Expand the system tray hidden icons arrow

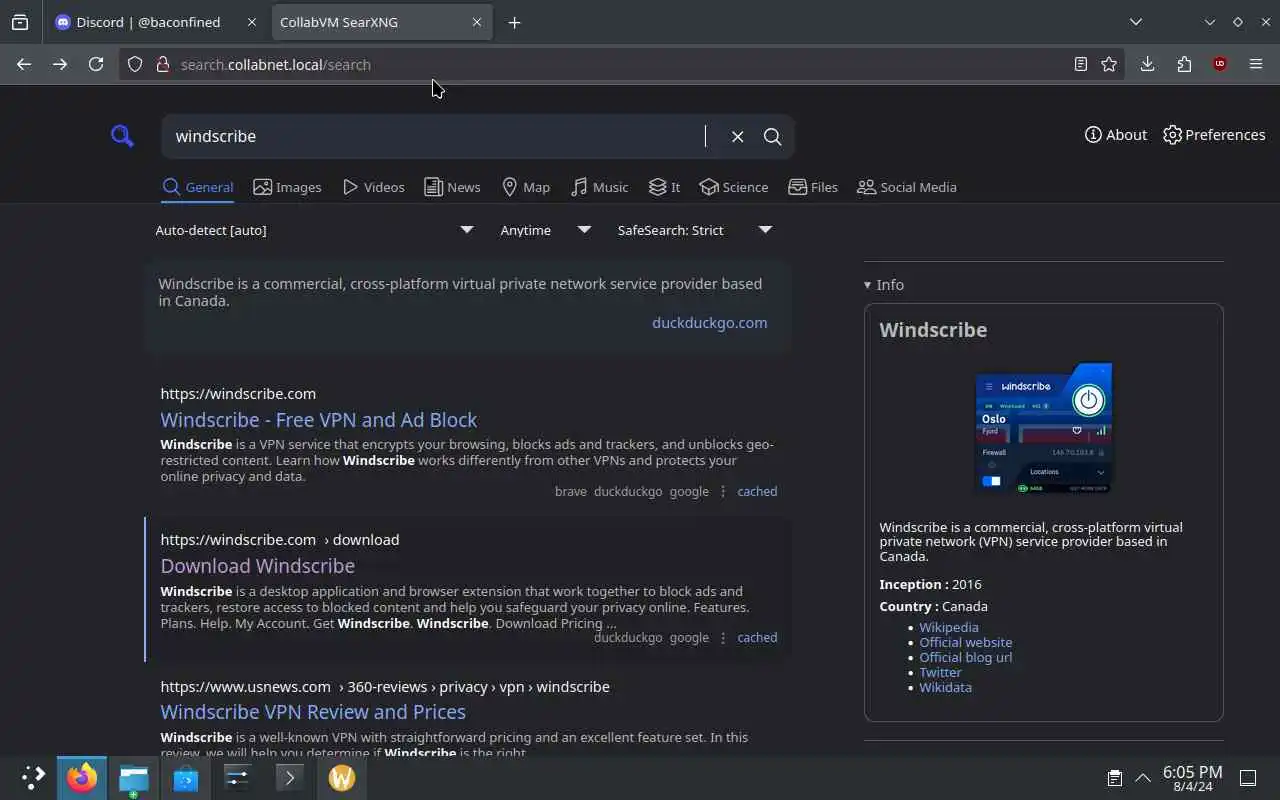click(x=1142, y=778)
